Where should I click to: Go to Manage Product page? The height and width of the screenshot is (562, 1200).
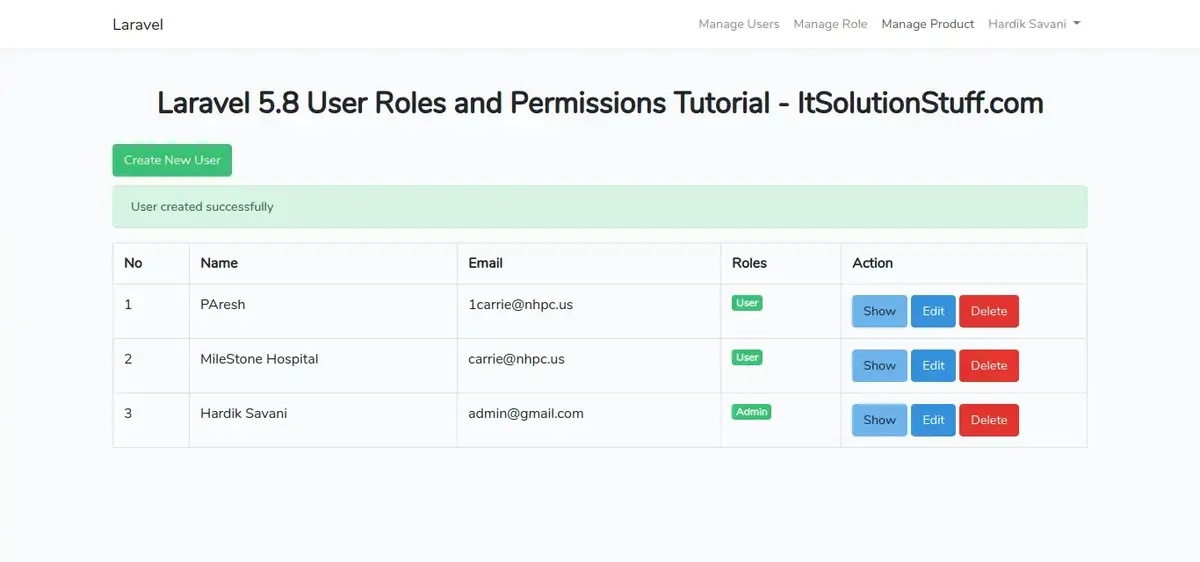coord(927,24)
